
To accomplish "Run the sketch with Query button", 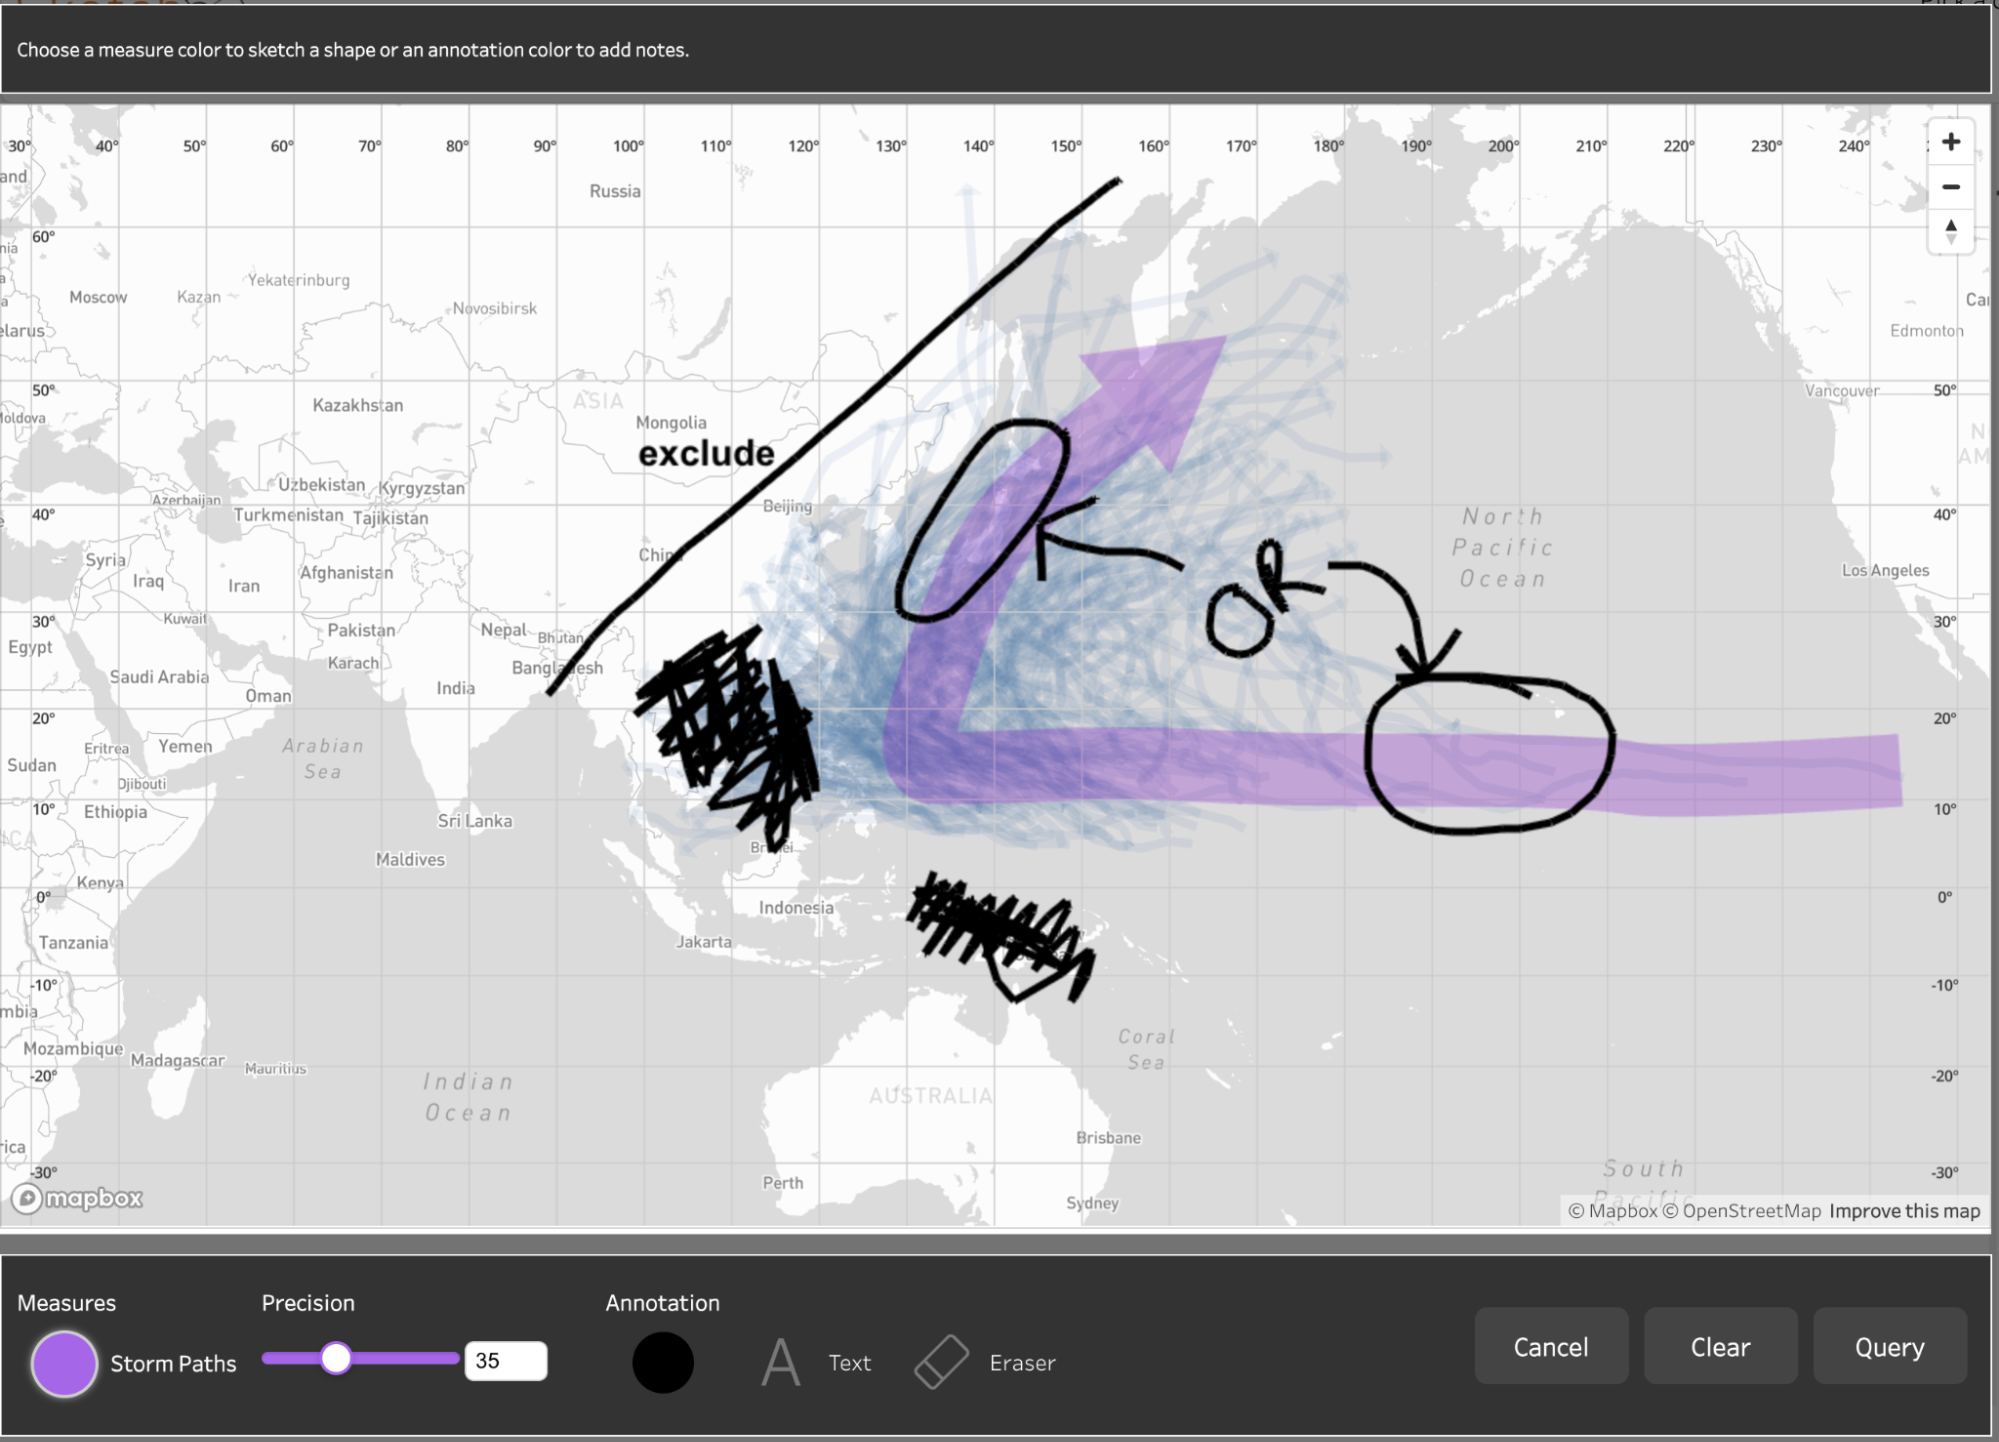I will [1889, 1347].
